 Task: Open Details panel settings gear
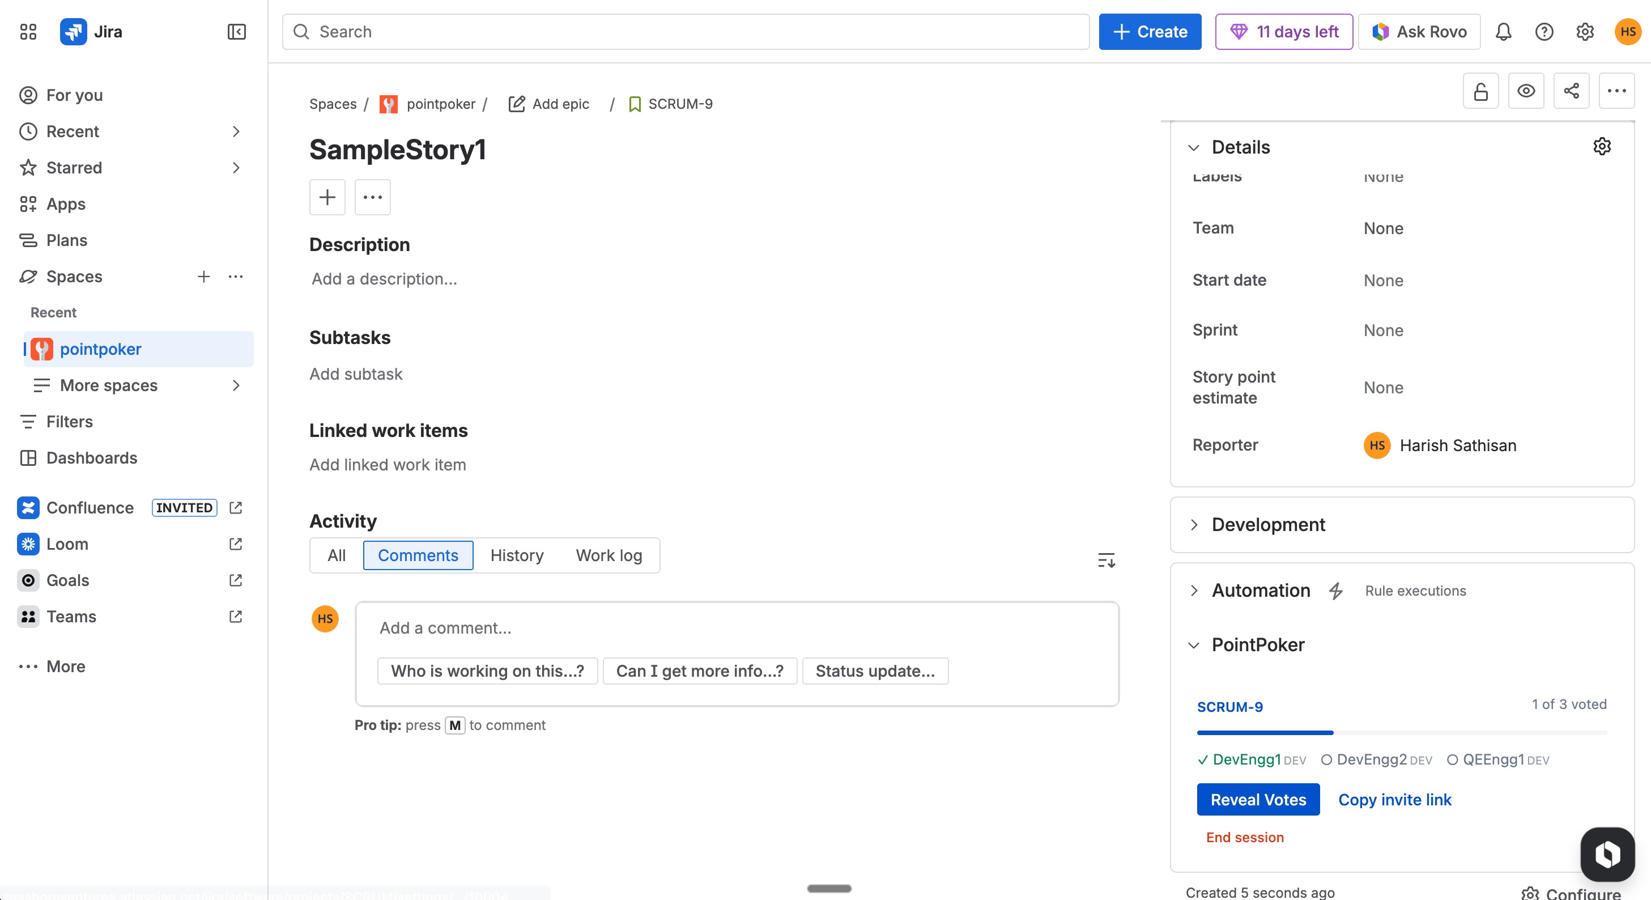(1602, 146)
